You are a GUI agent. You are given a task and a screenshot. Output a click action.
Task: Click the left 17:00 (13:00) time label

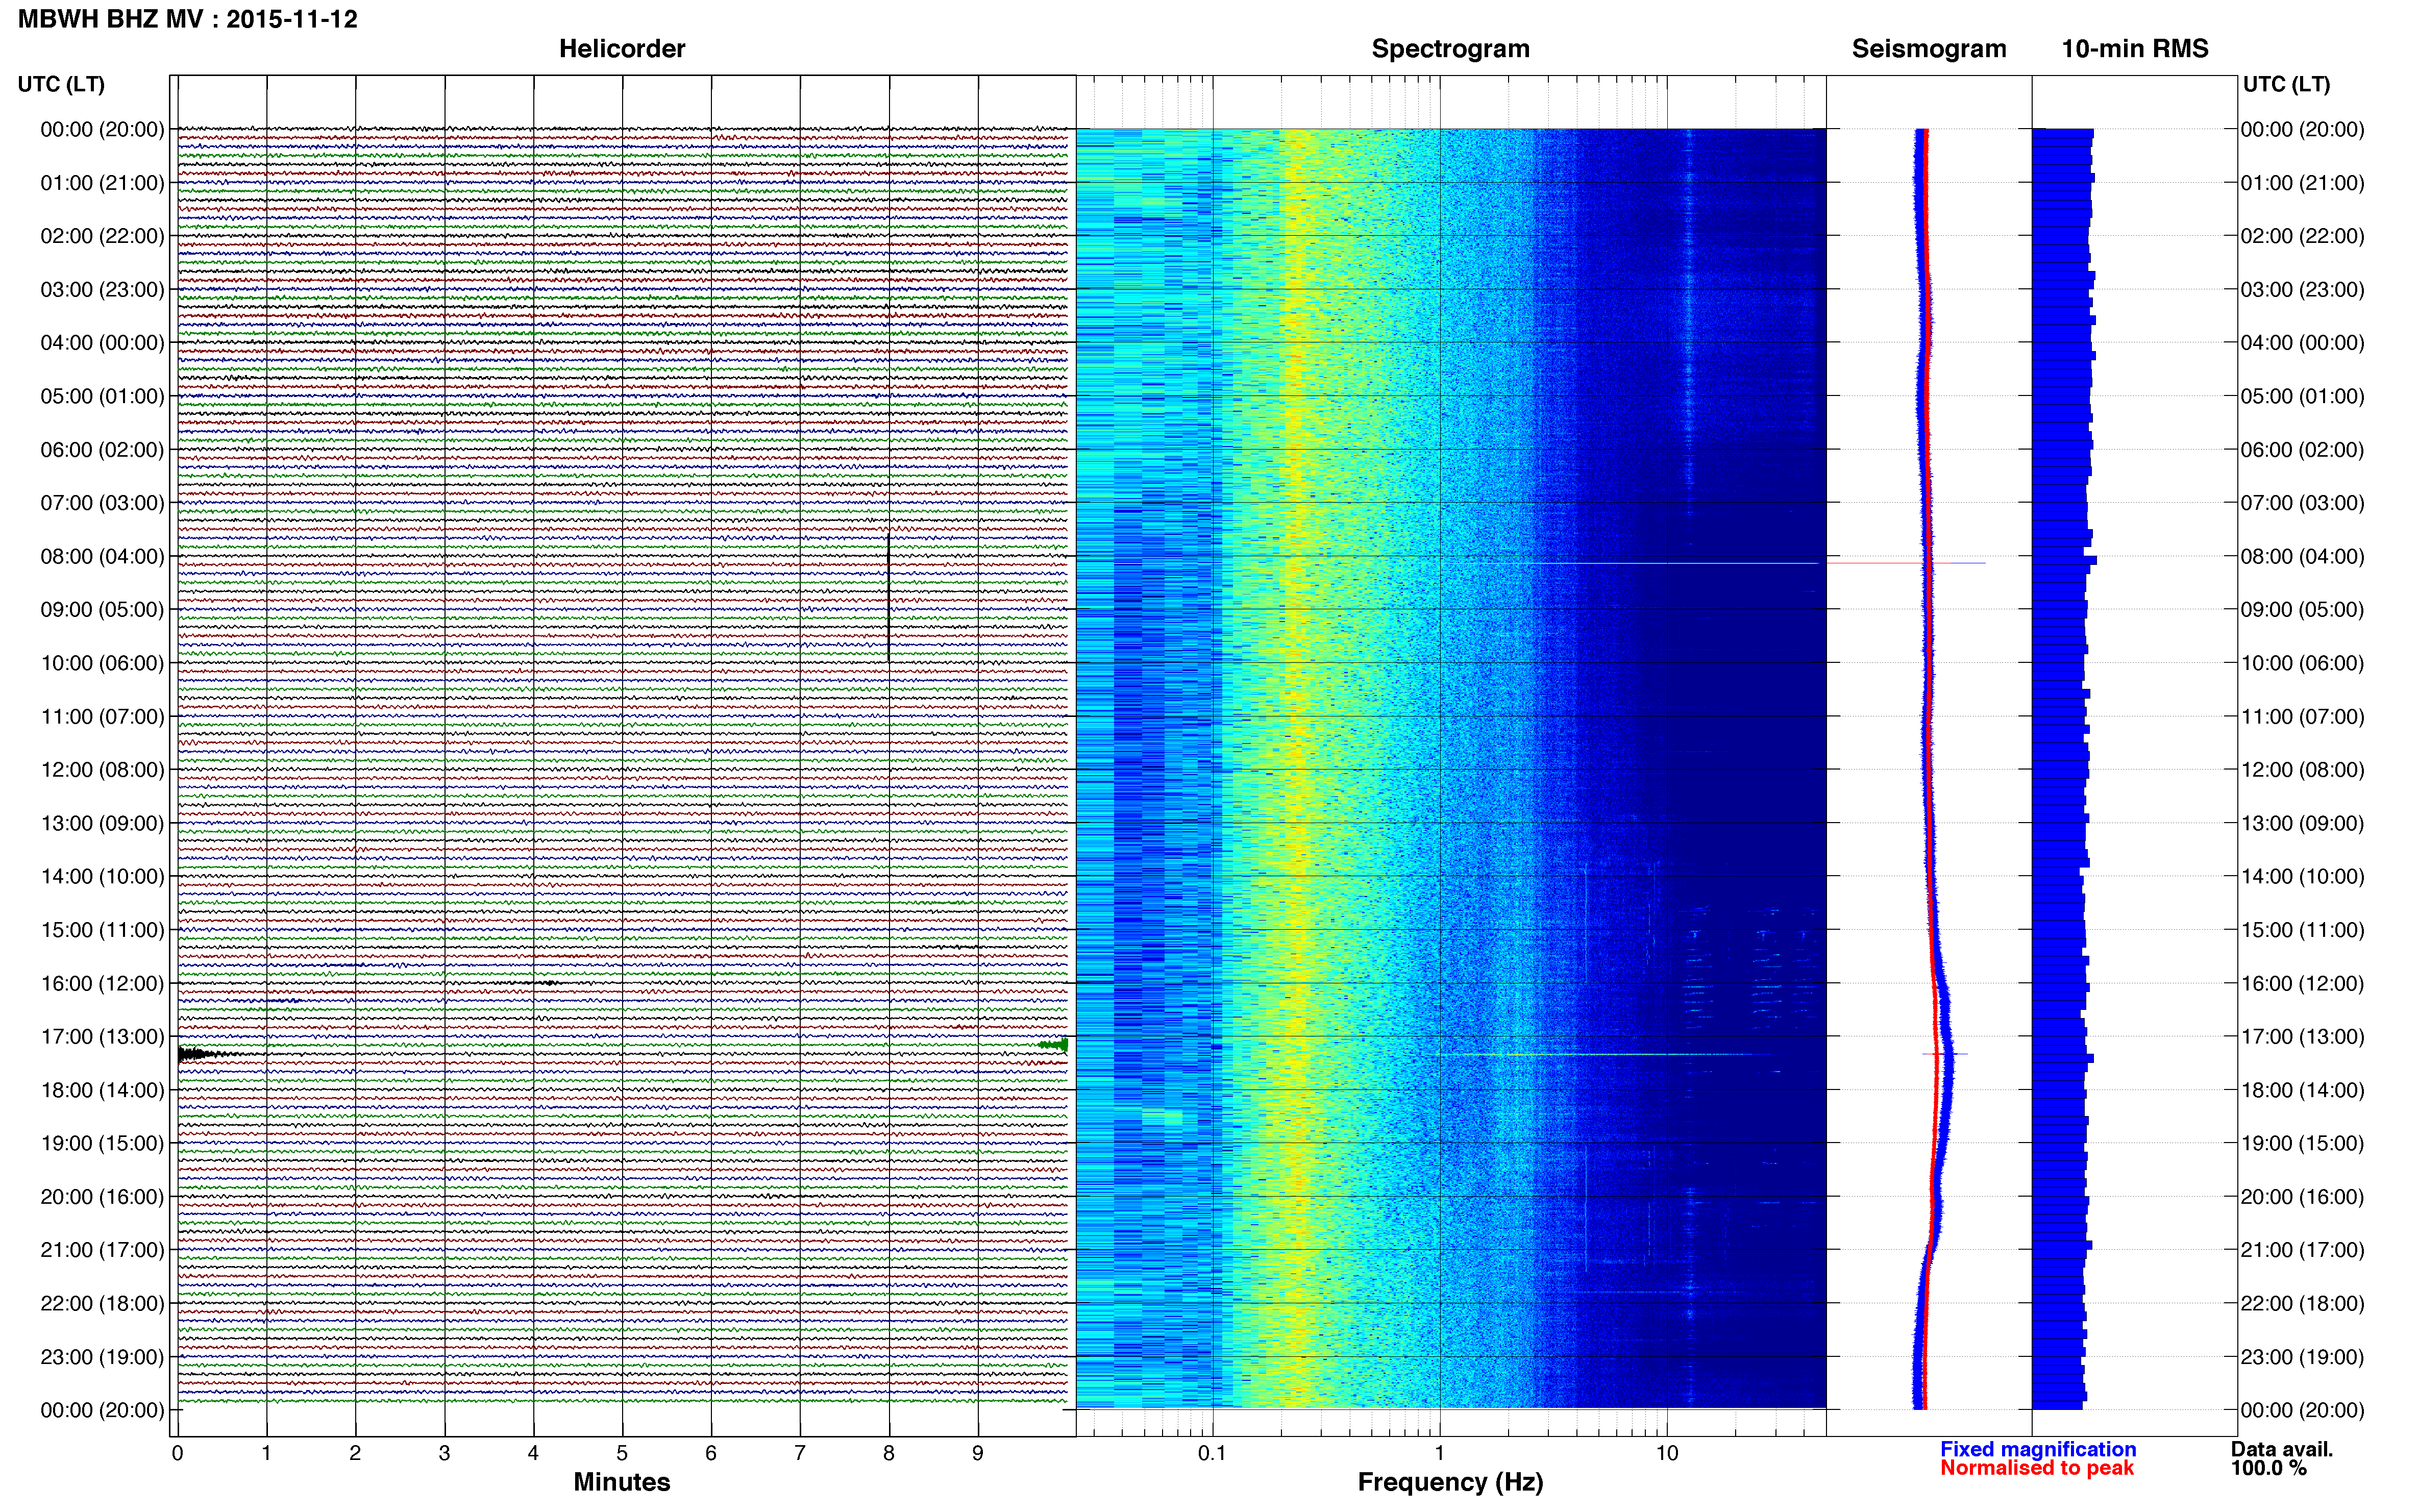102,1036
